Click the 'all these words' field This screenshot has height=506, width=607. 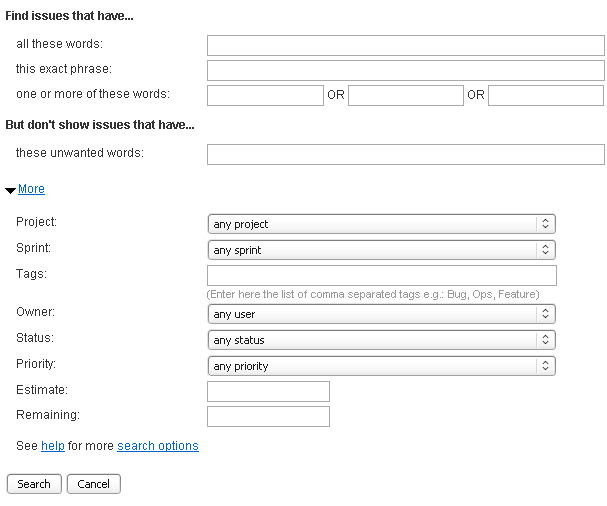click(405, 45)
